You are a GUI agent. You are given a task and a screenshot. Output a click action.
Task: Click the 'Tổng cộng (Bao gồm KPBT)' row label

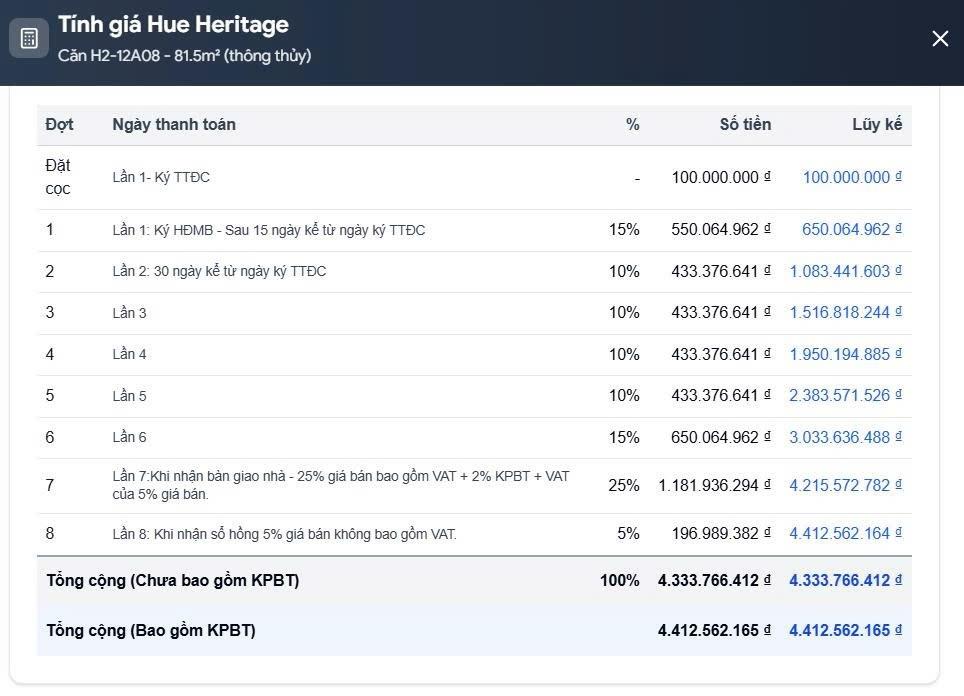click(x=151, y=630)
